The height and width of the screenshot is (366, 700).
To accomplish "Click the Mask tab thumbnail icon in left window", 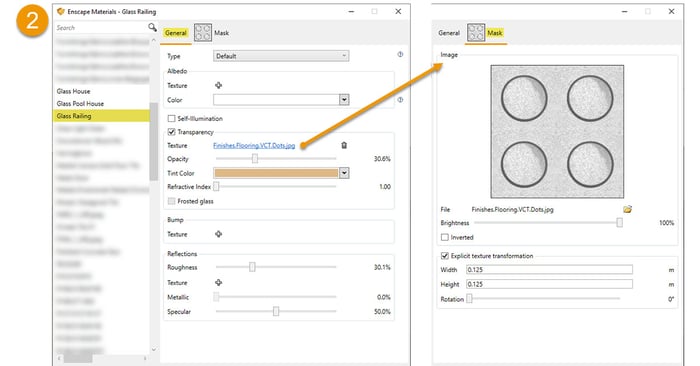I will (203, 33).
